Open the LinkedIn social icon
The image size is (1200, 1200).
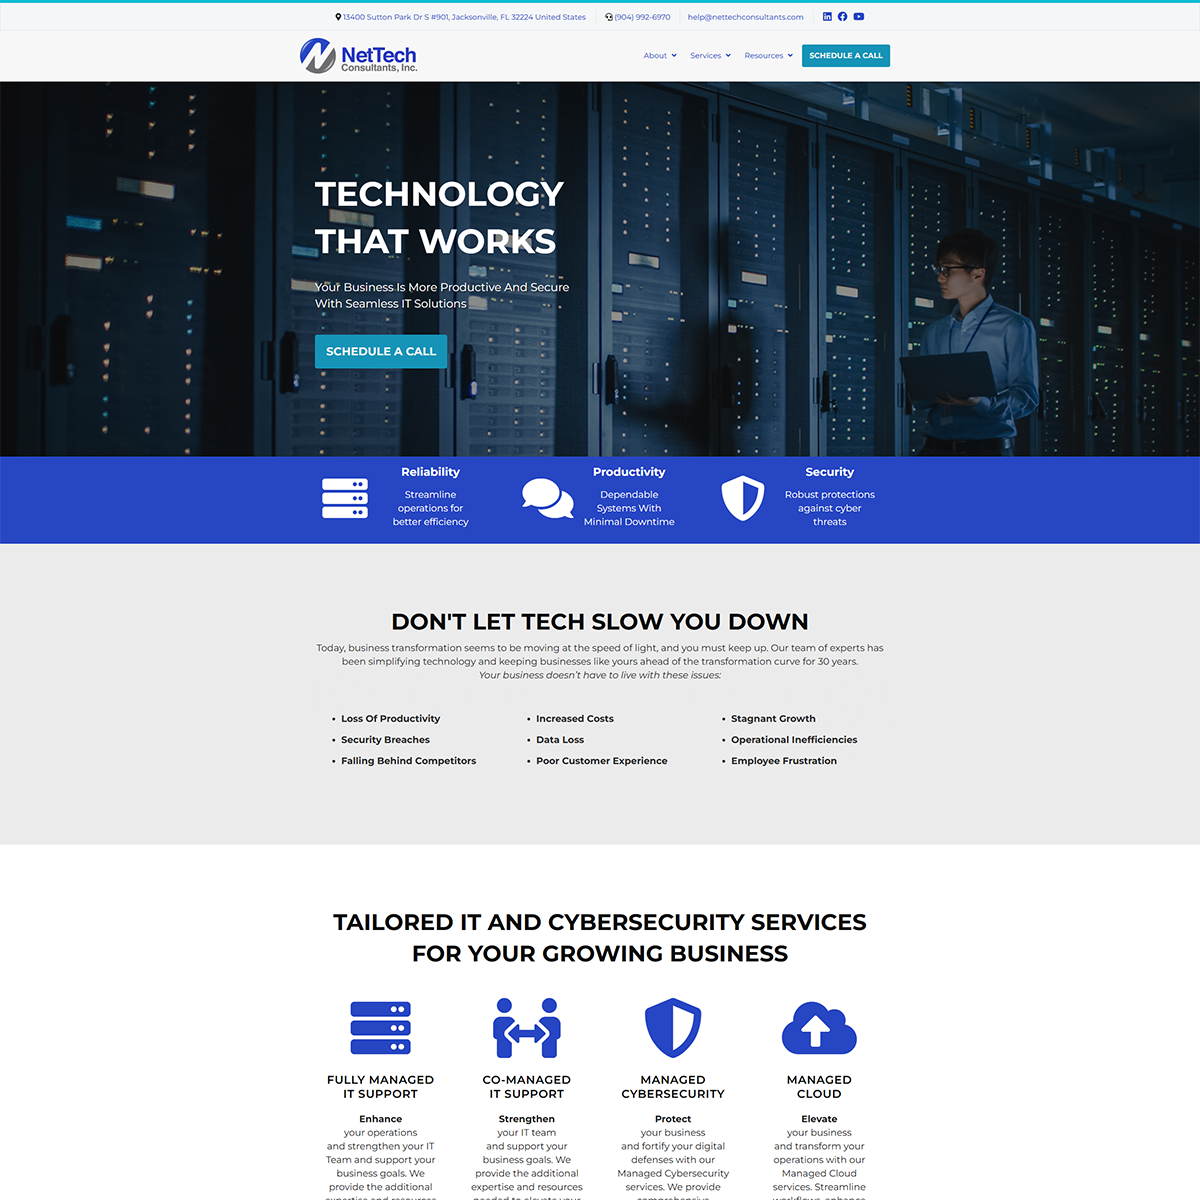(827, 17)
